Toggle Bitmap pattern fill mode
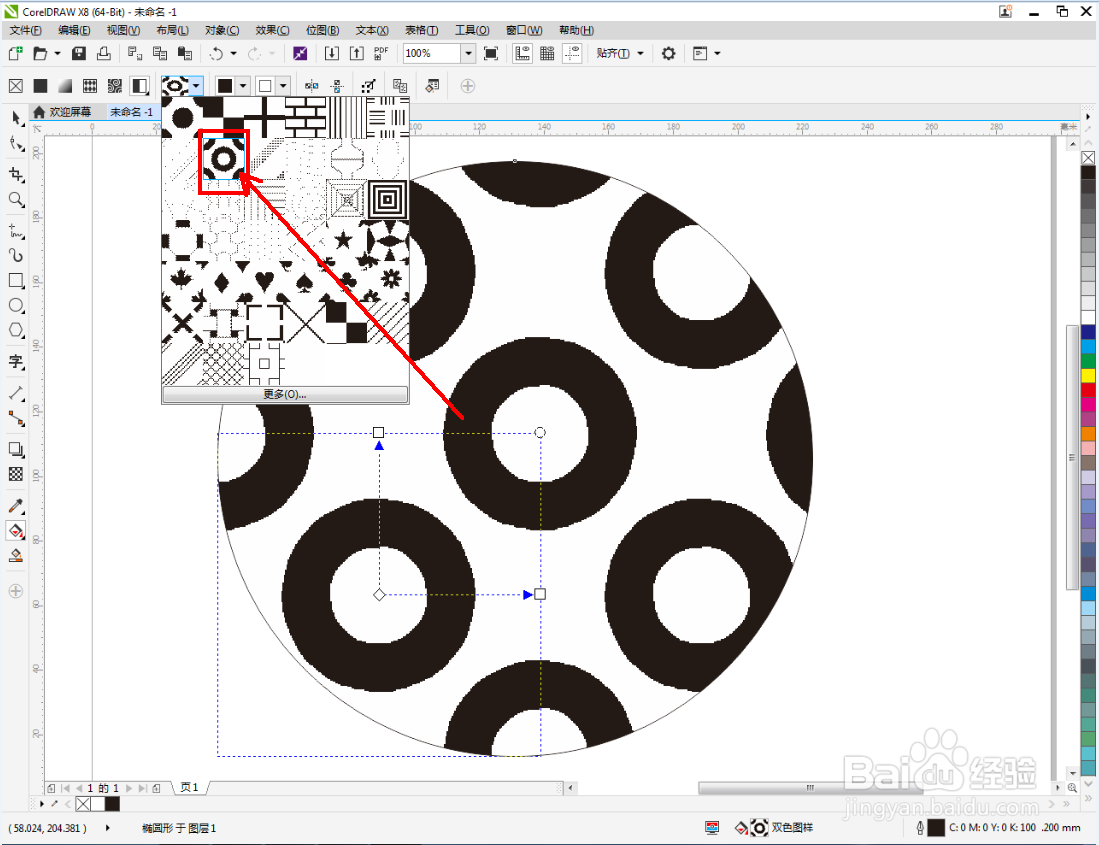This screenshot has height=845, width=1099. (x=115, y=85)
